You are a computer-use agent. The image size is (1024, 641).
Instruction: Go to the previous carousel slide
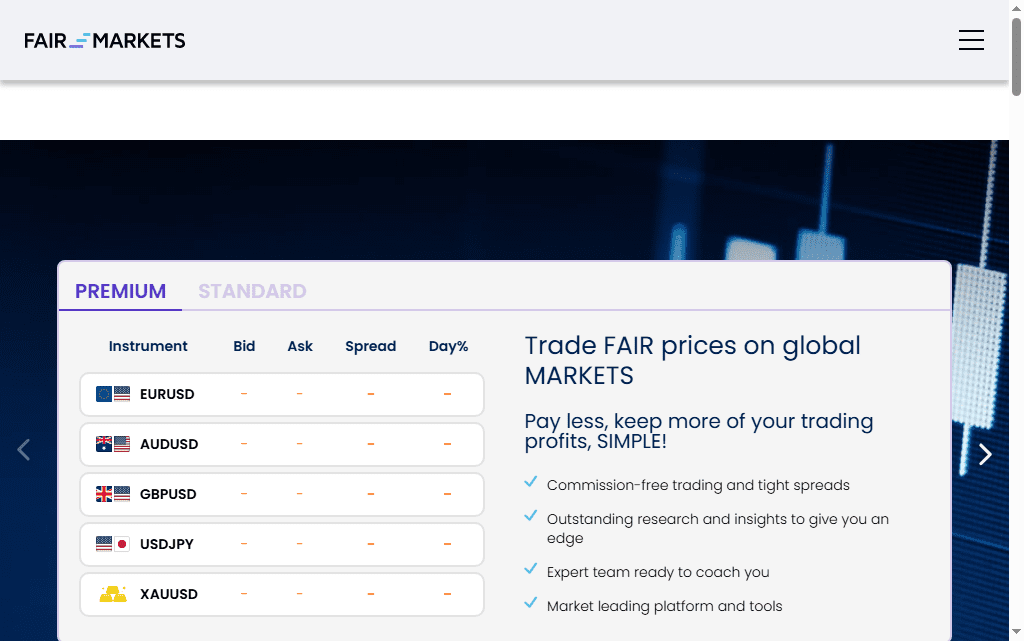[24, 450]
